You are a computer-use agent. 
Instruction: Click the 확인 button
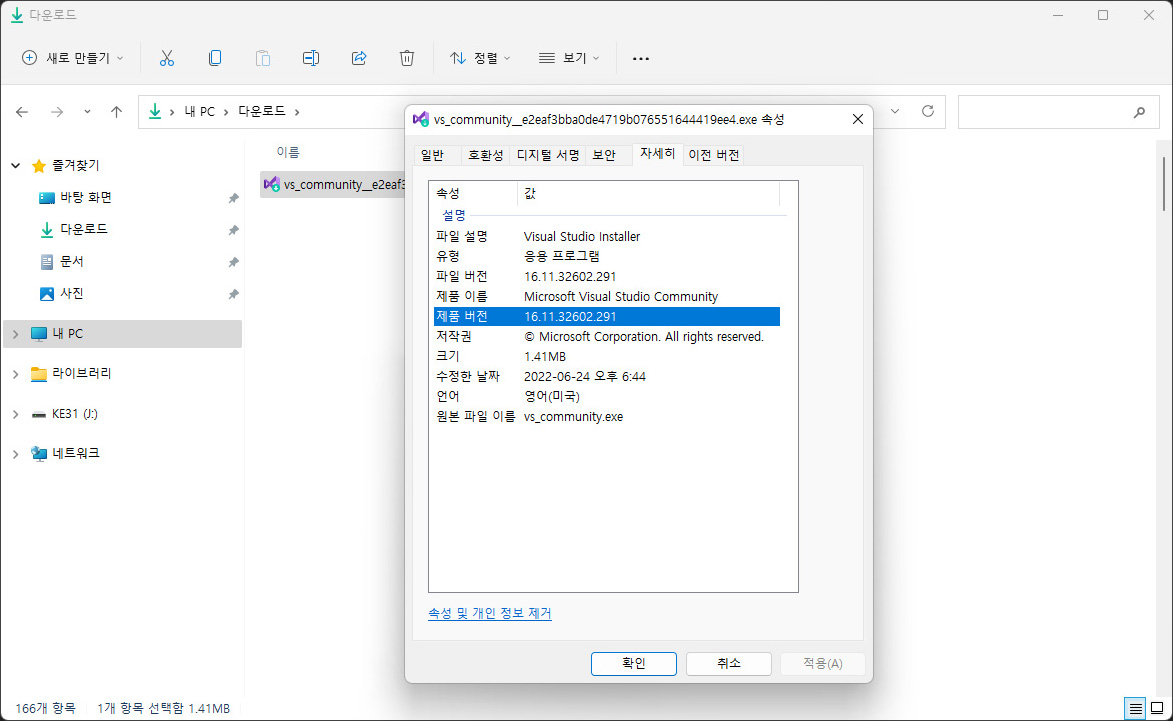tap(634, 663)
